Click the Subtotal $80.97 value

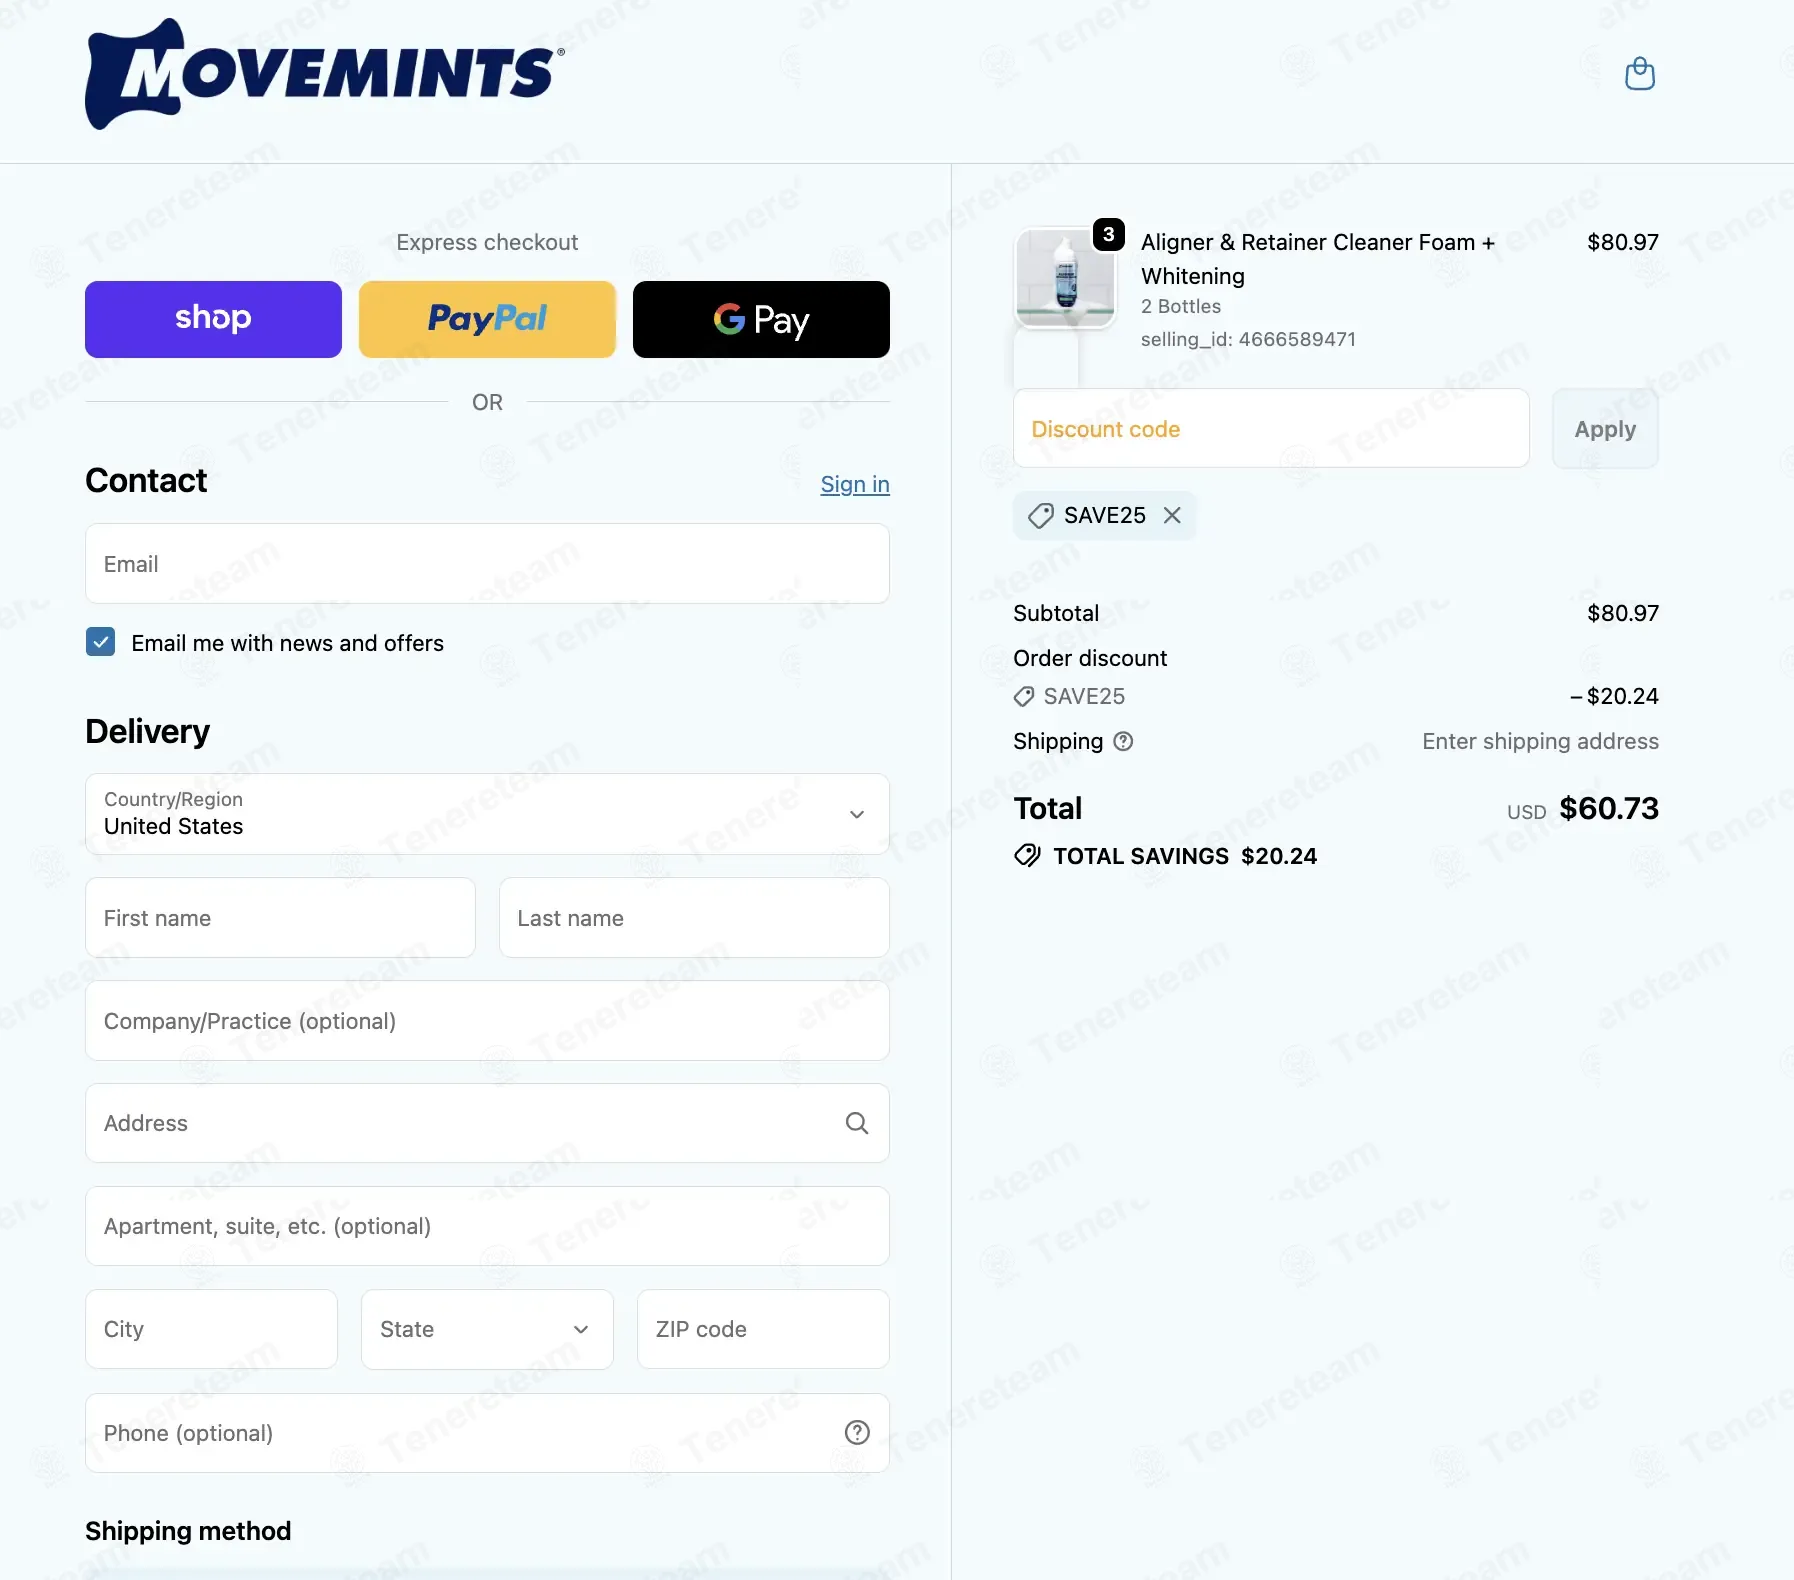[x=1622, y=613]
